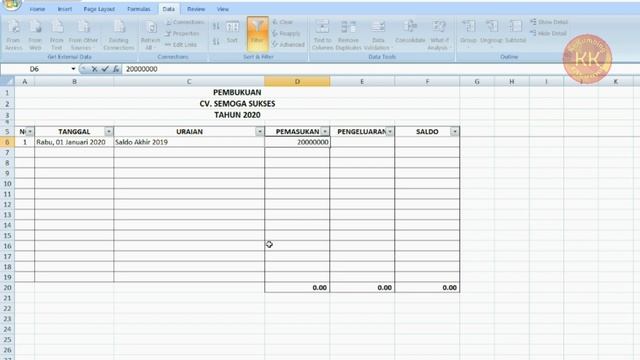Click the Office button logo
This screenshot has width=640, height=360.
coord(11,4)
